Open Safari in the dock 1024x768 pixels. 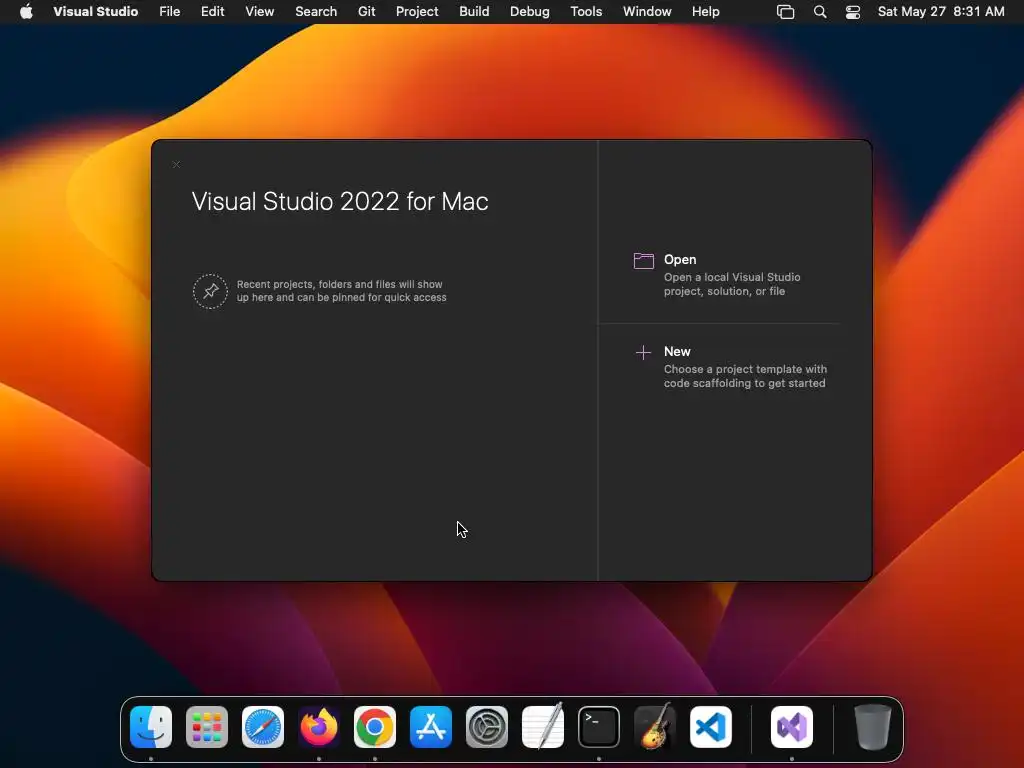point(263,727)
